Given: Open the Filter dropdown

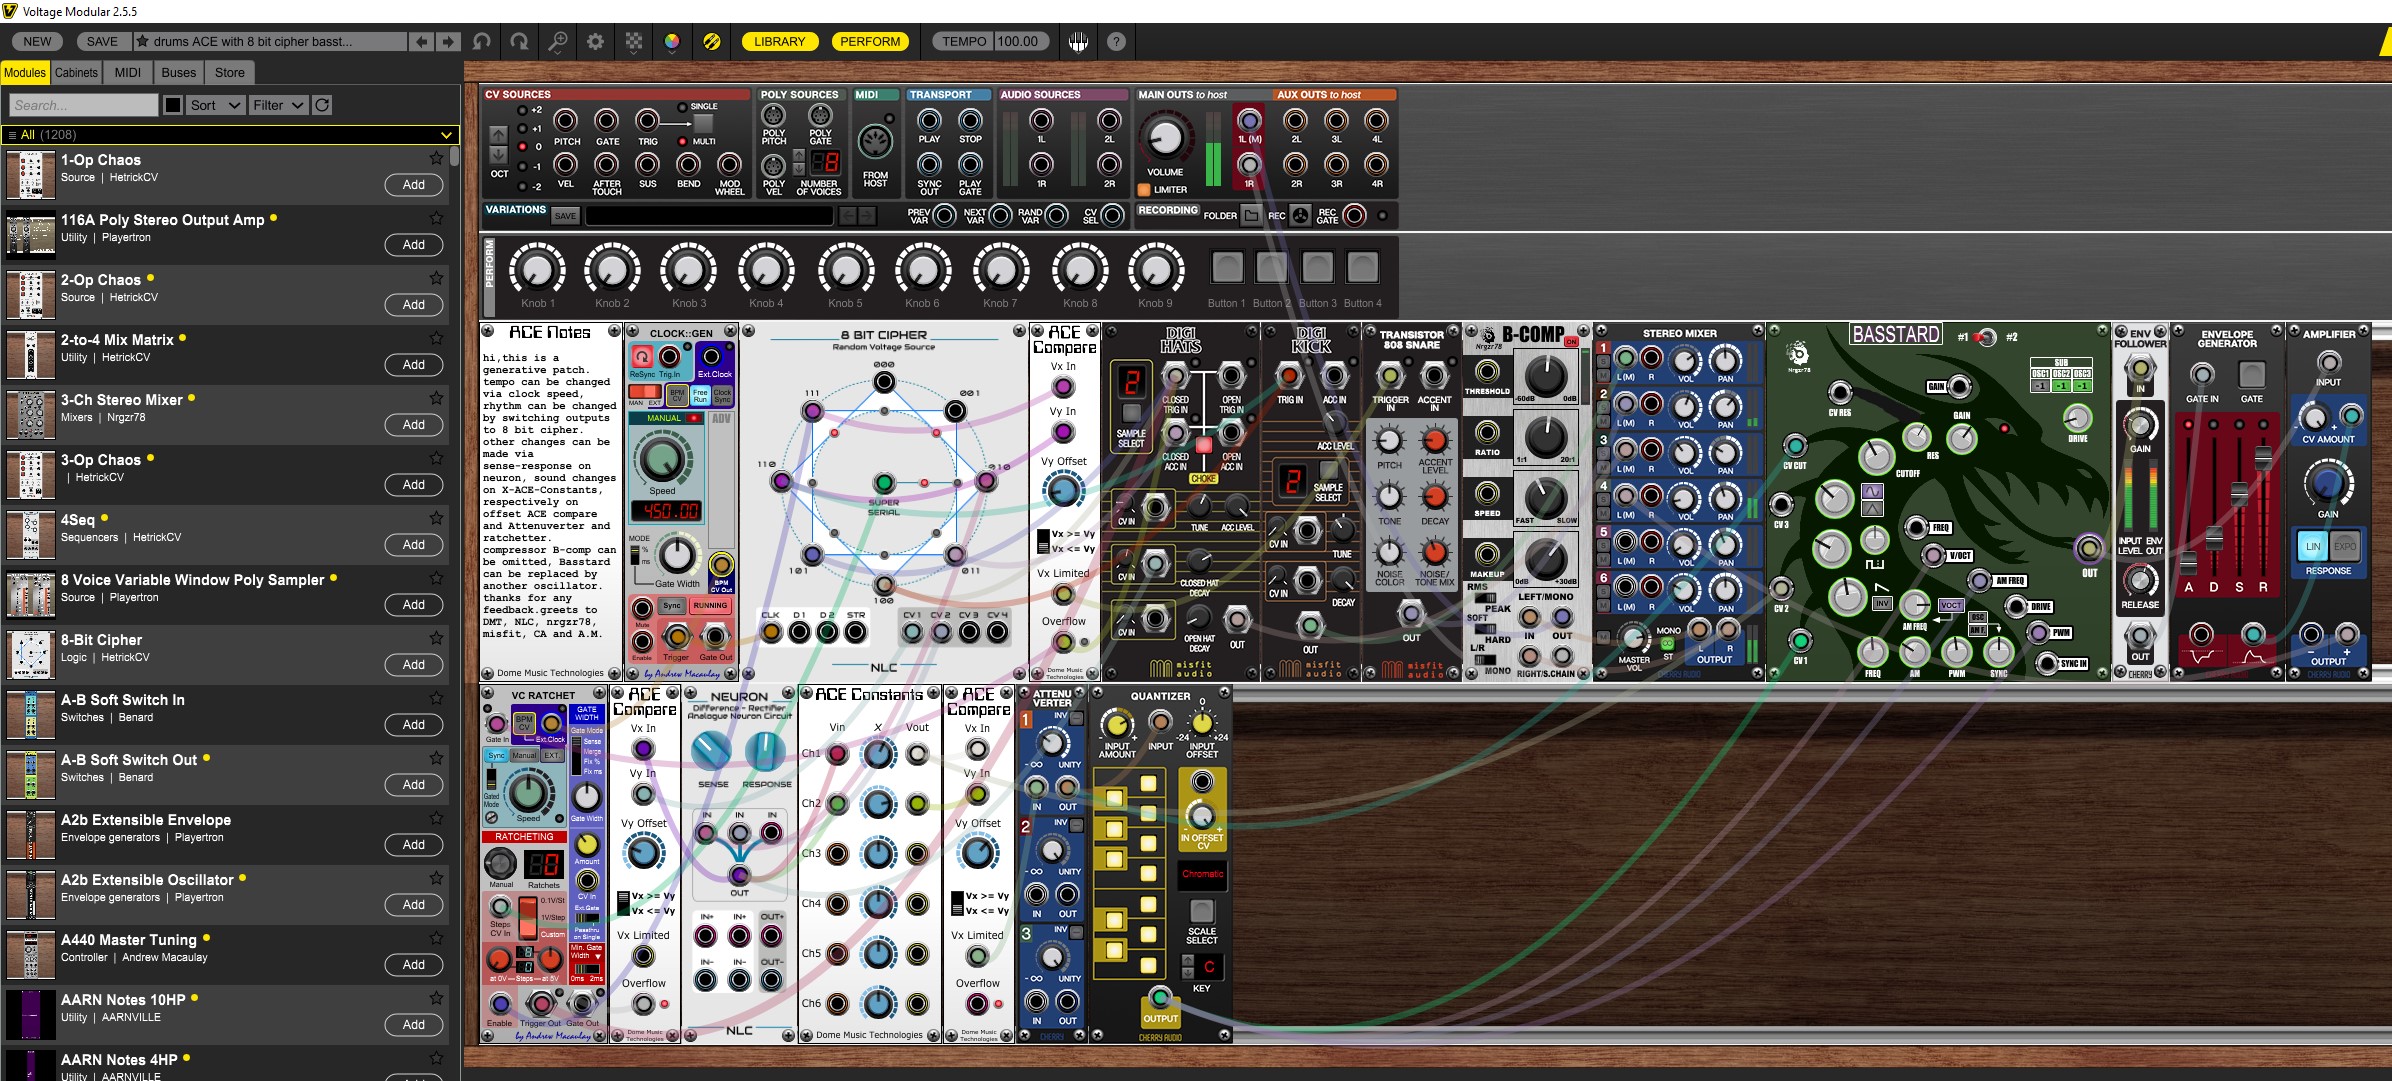Looking at the screenshot, I should click(x=278, y=105).
